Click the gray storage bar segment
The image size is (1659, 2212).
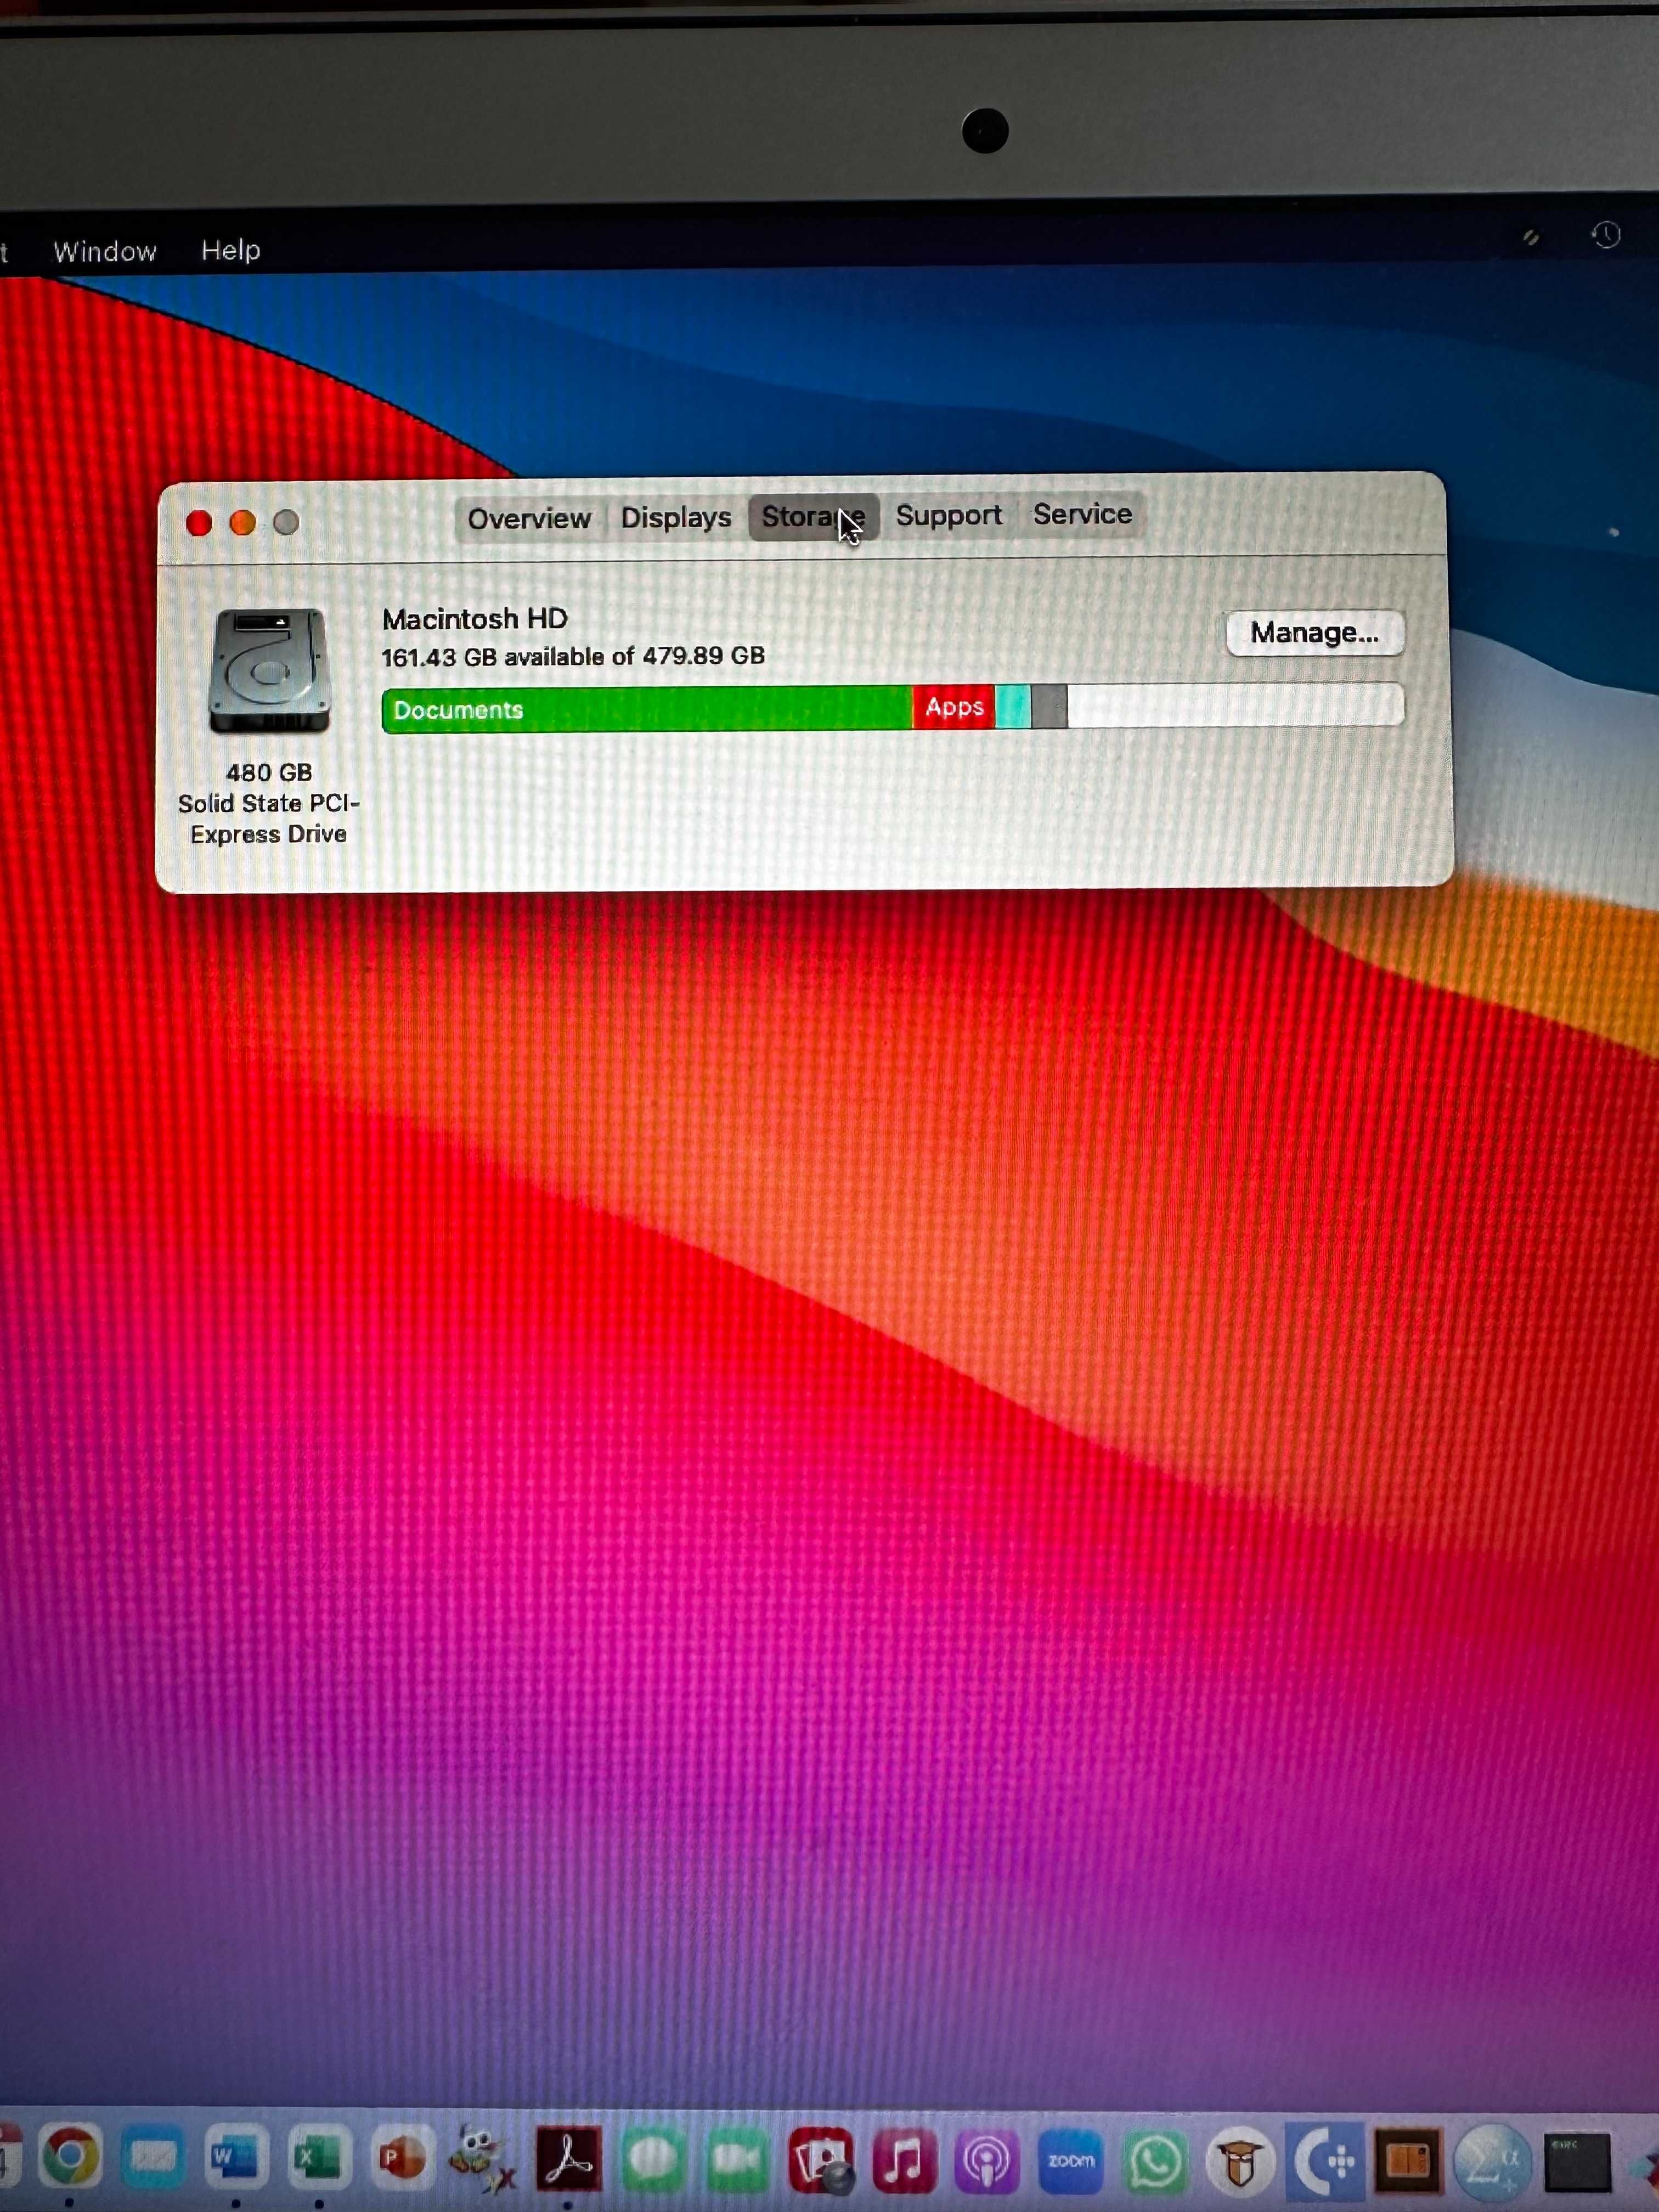pos(1049,706)
